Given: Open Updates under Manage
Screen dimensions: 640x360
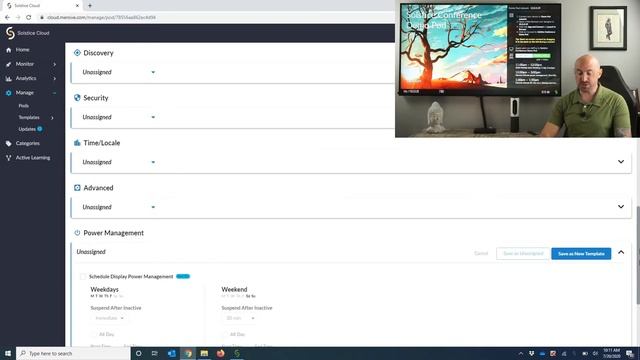Looking at the screenshot, I should point(27,129).
